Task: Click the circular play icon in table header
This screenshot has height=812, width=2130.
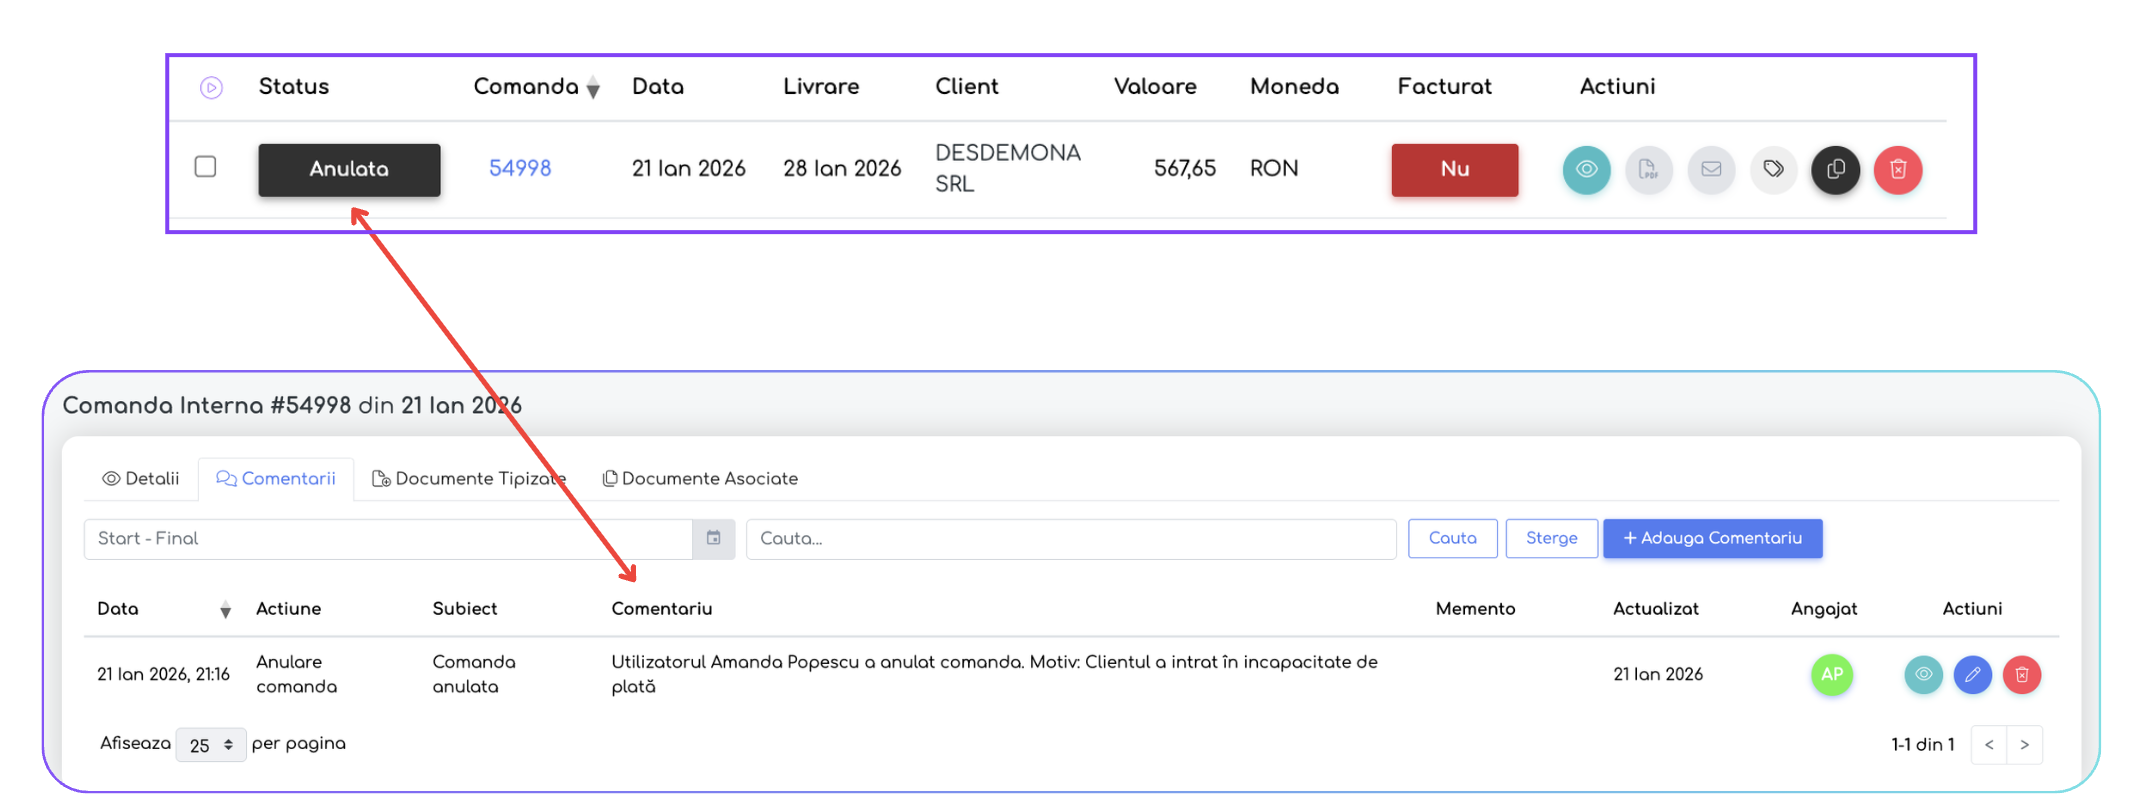Action: click(x=211, y=88)
